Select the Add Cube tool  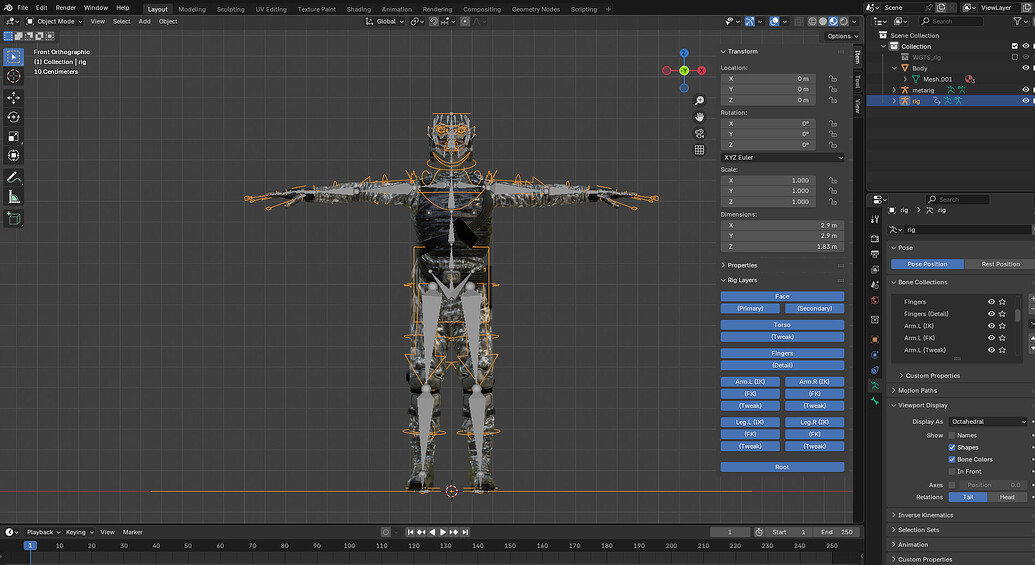click(x=13, y=218)
